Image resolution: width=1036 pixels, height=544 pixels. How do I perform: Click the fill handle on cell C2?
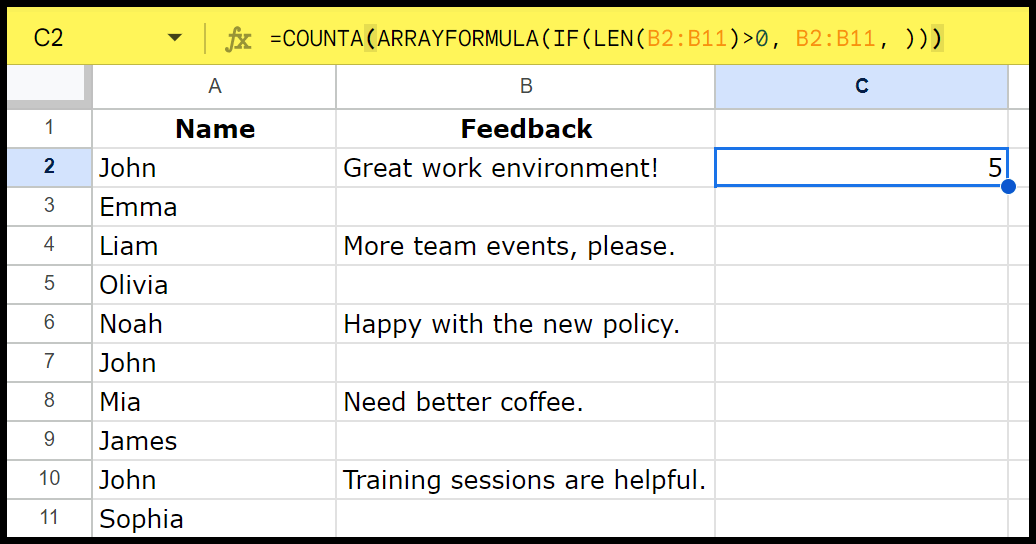tap(1008, 186)
